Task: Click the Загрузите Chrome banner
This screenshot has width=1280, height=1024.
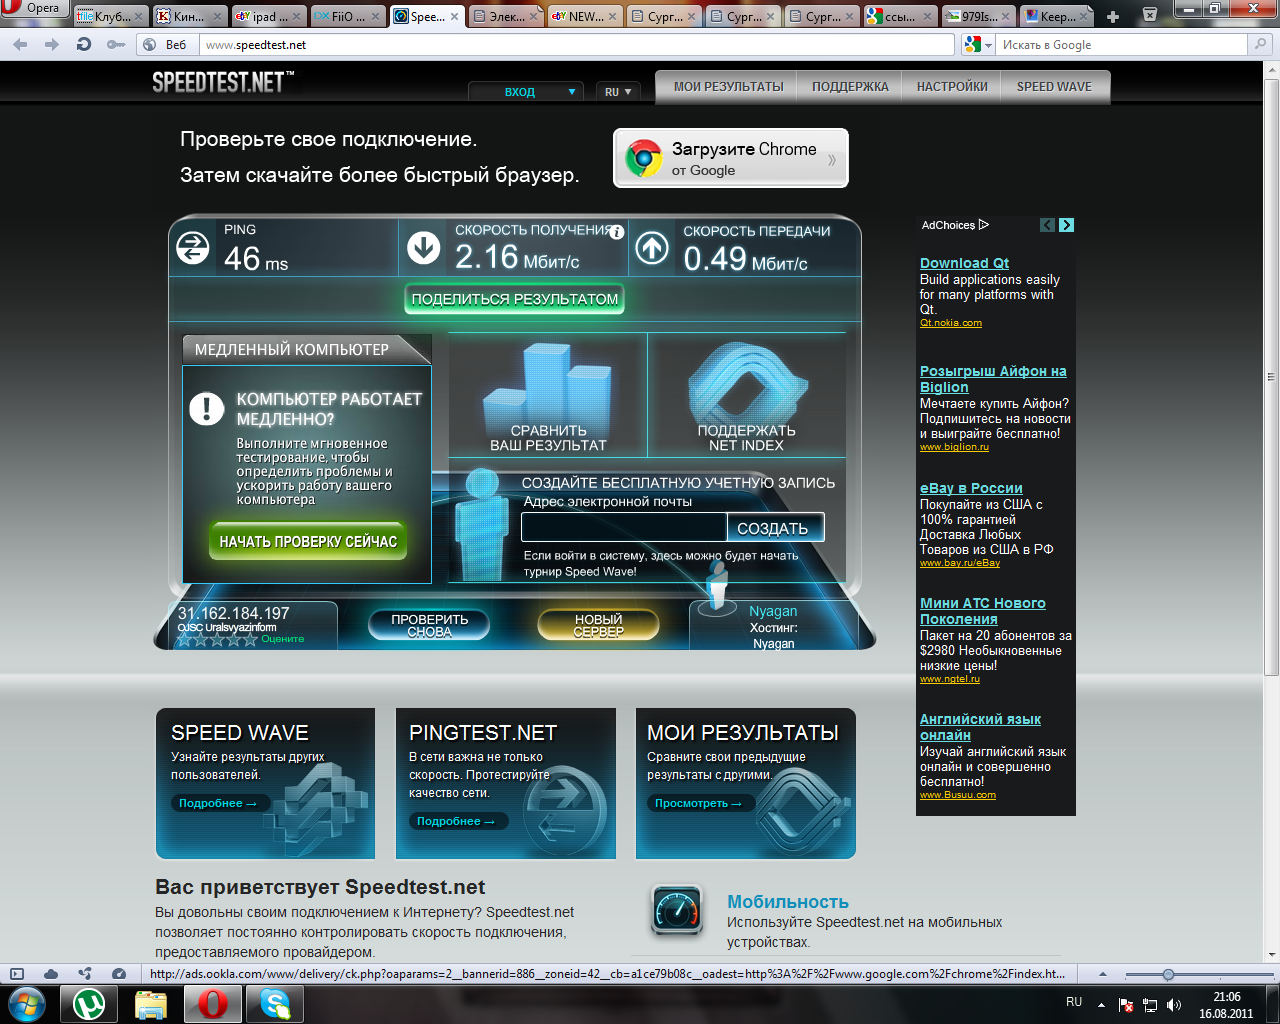Action: pos(731,158)
